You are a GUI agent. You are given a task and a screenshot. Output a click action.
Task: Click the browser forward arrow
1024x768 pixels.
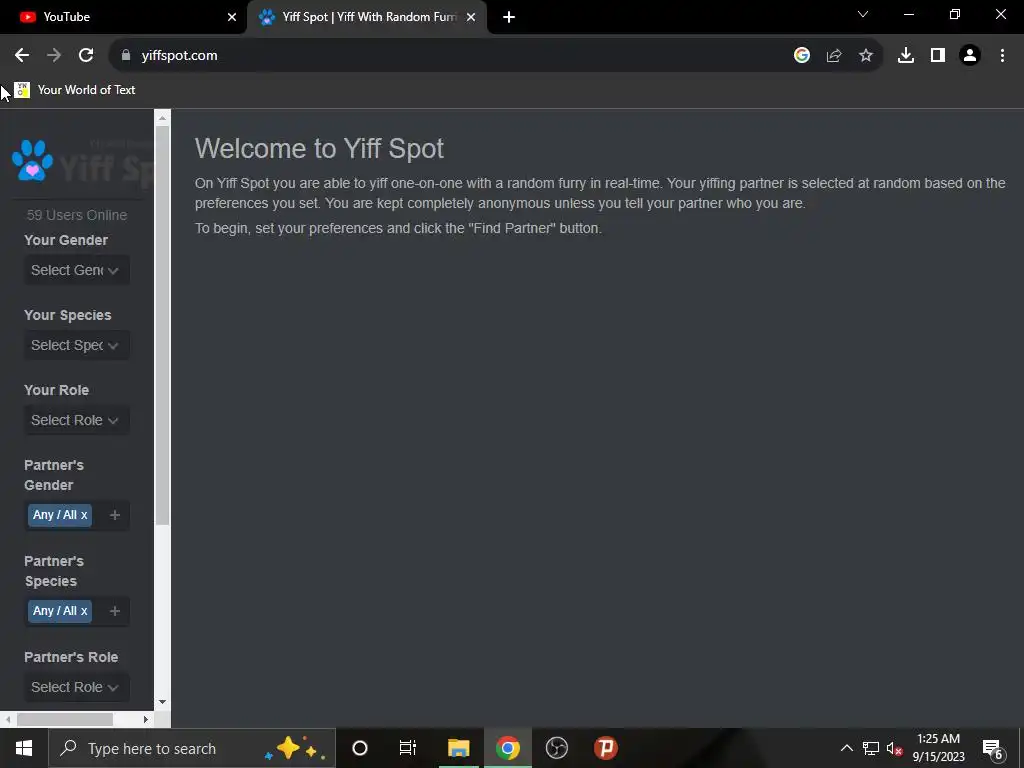54,56
